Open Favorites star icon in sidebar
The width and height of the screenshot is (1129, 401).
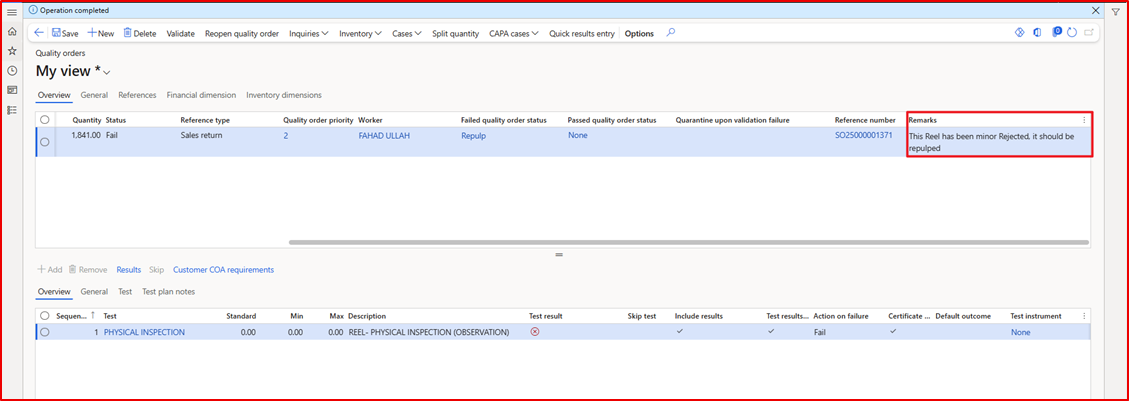coord(12,50)
